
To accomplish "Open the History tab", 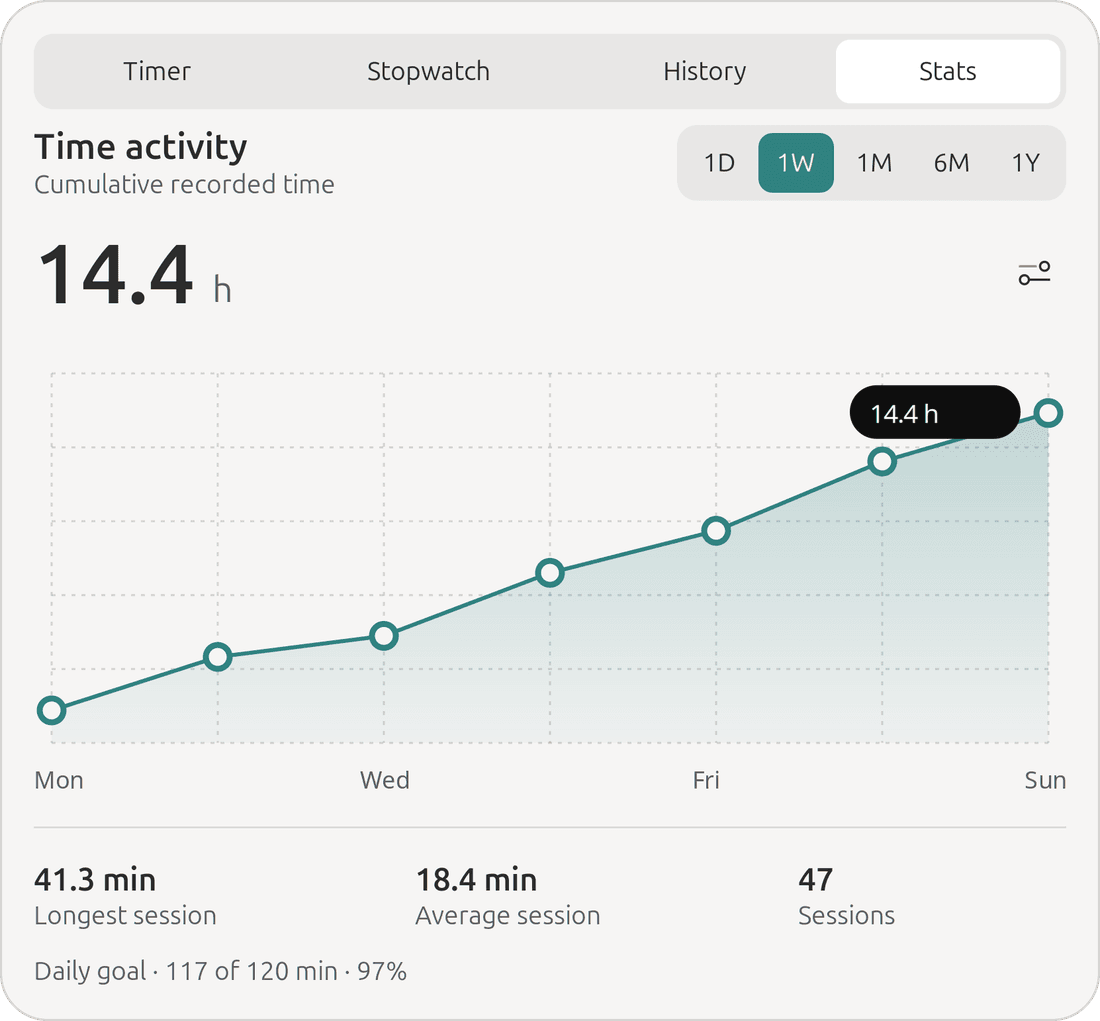I will click(x=704, y=72).
